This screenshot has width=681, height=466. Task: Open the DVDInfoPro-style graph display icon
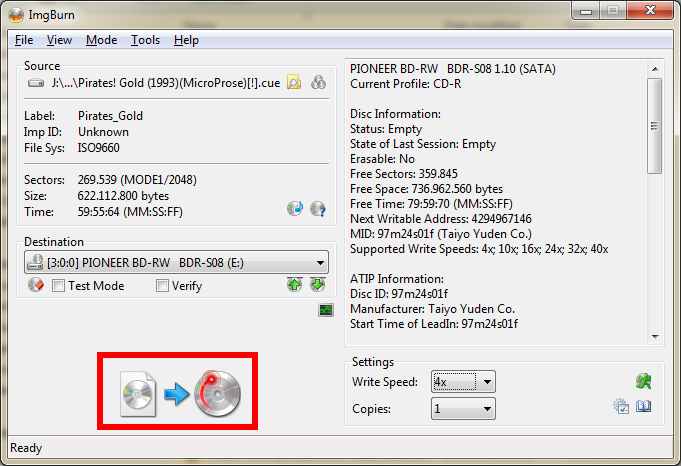[x=326, y=310]
